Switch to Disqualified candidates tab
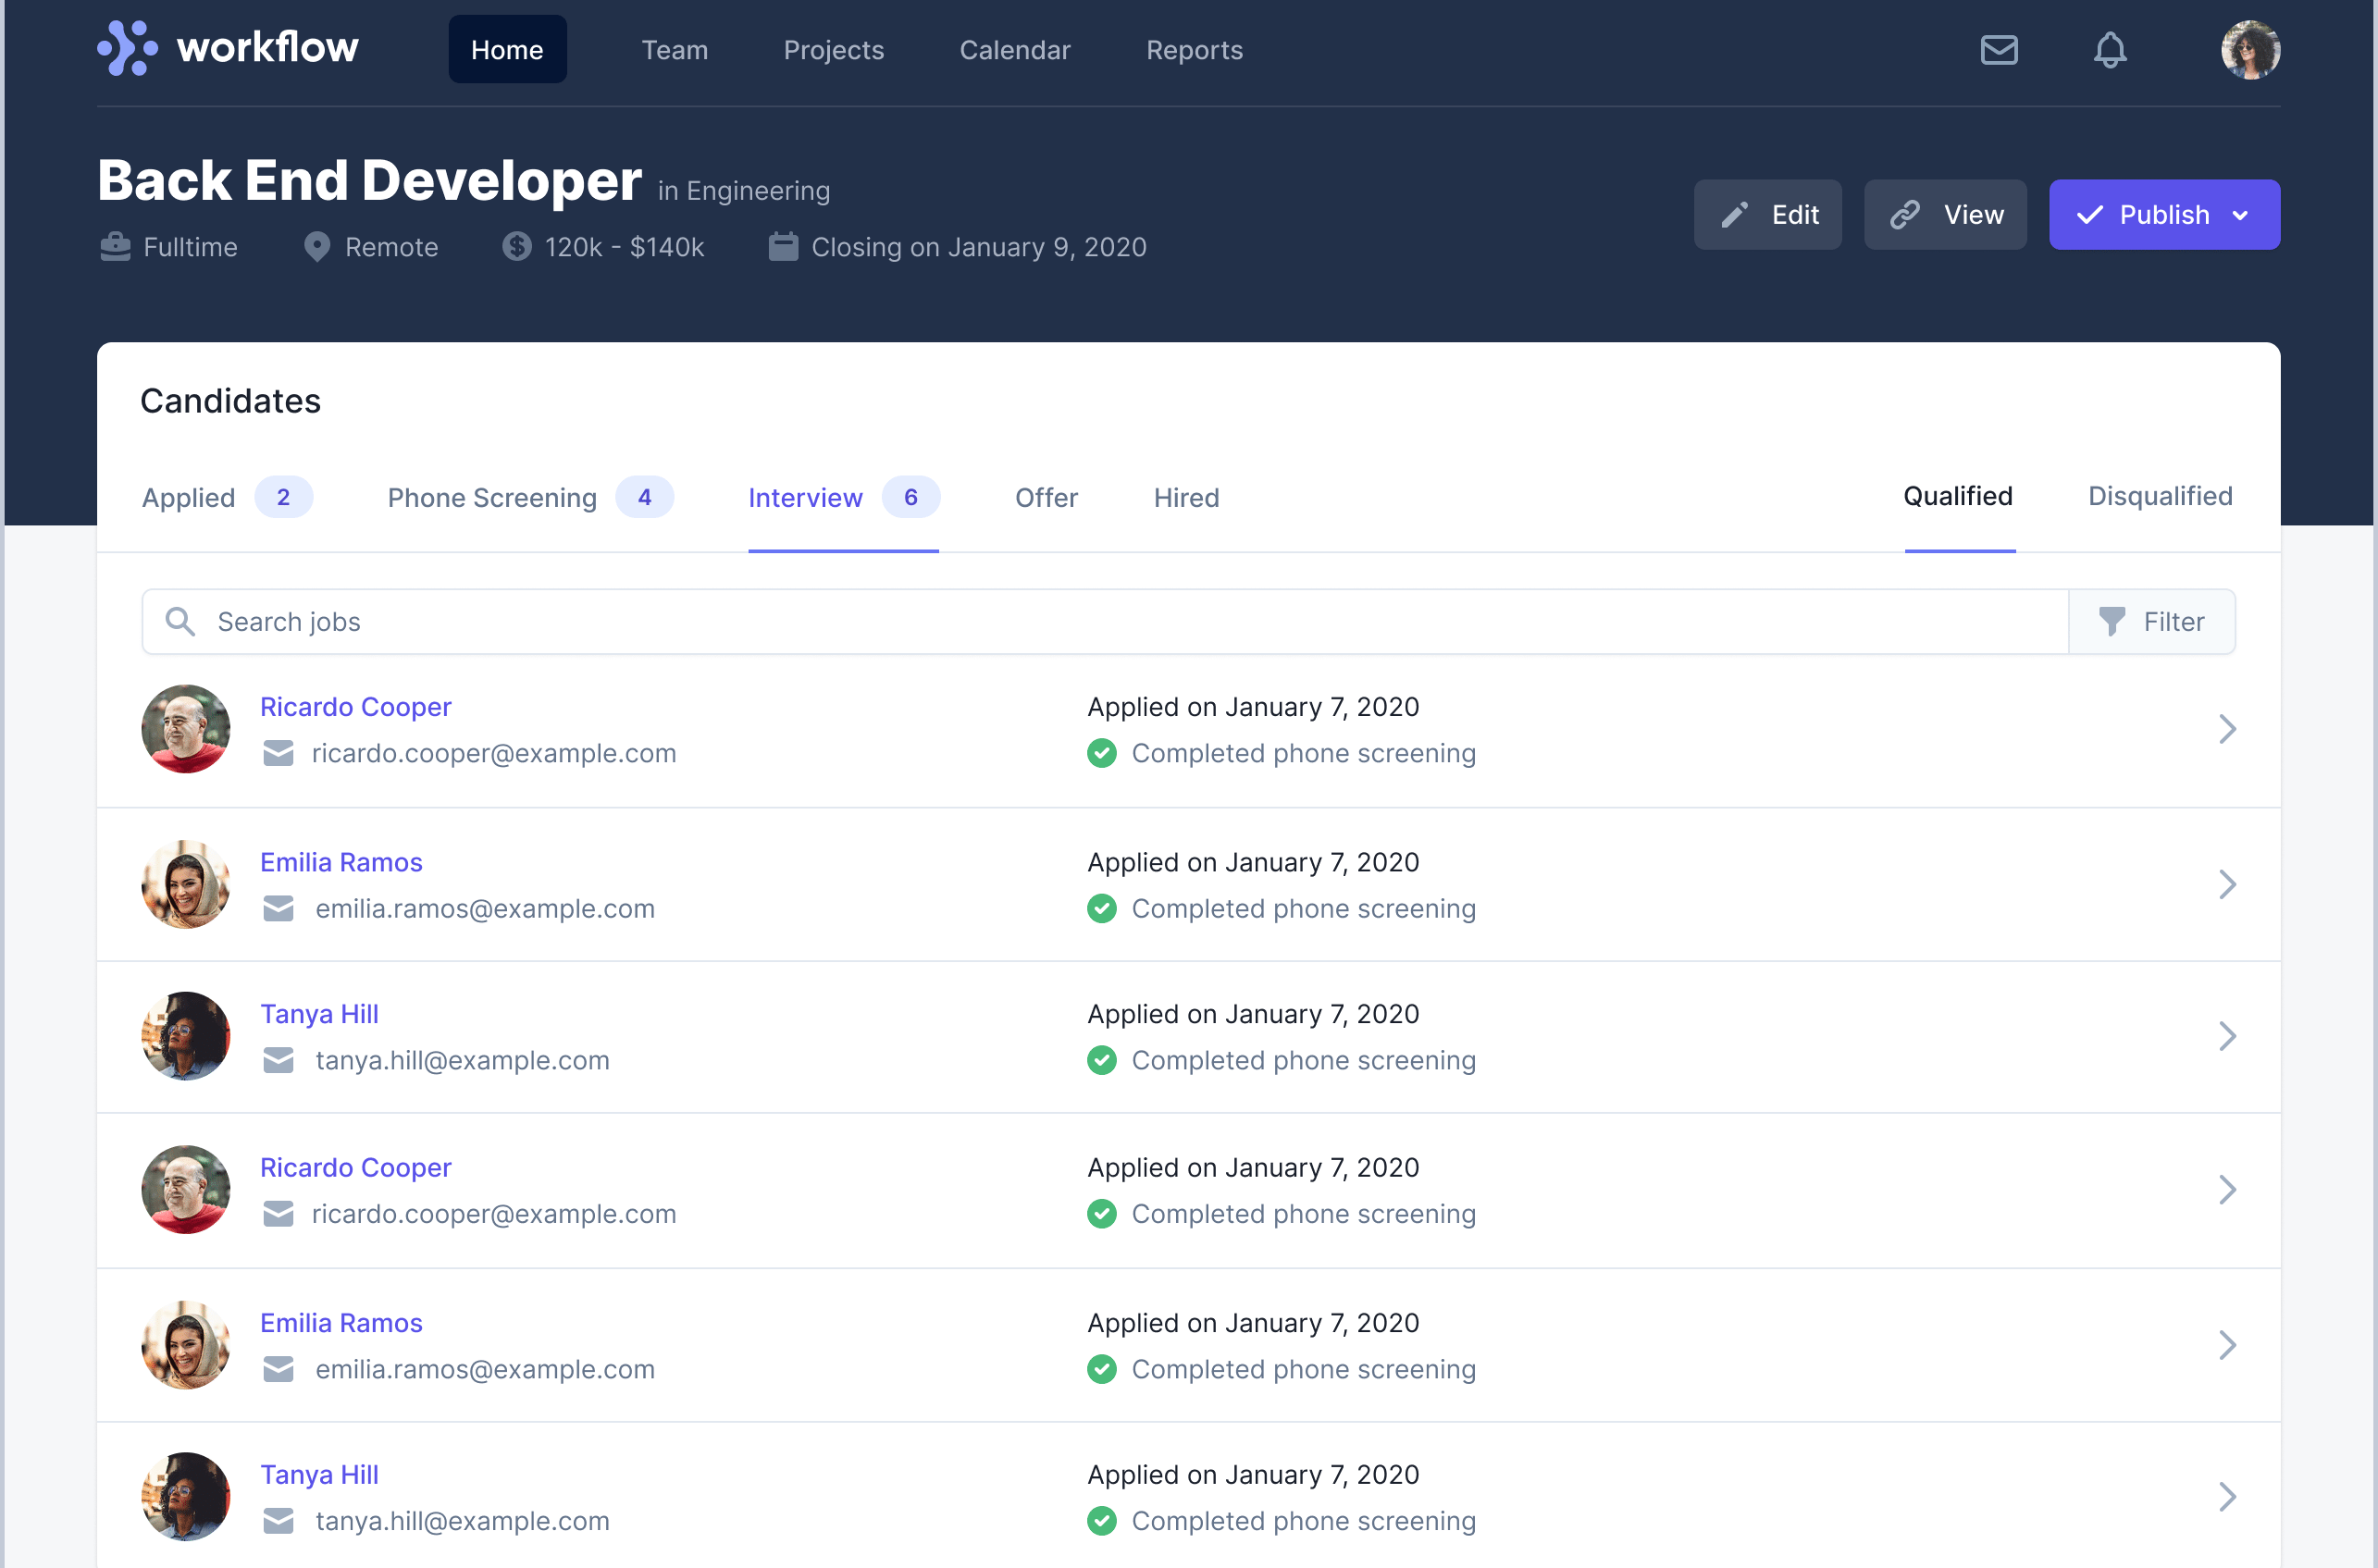2378x1568 pixels. tap(2159, 496)
